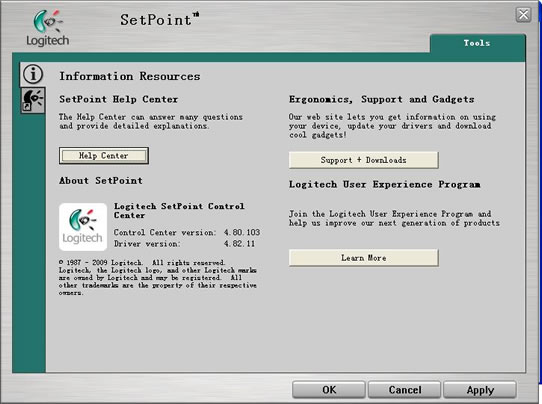Cancel the SetPoint dialog

[x=404, y=390]
